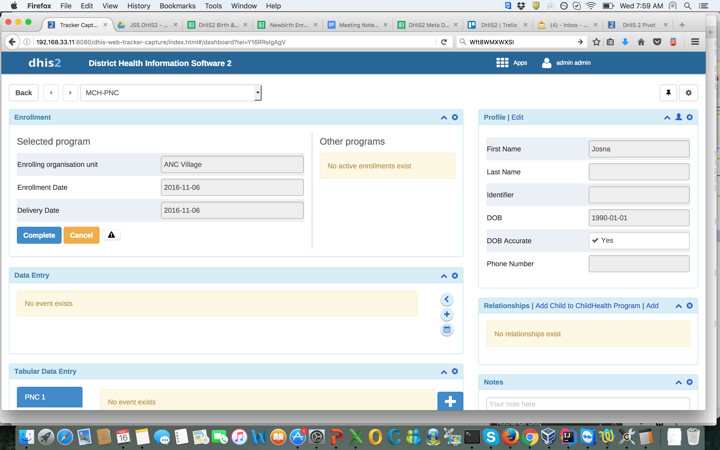Click the warning triangle icon beside Cancel

click(x=112, y=235)
